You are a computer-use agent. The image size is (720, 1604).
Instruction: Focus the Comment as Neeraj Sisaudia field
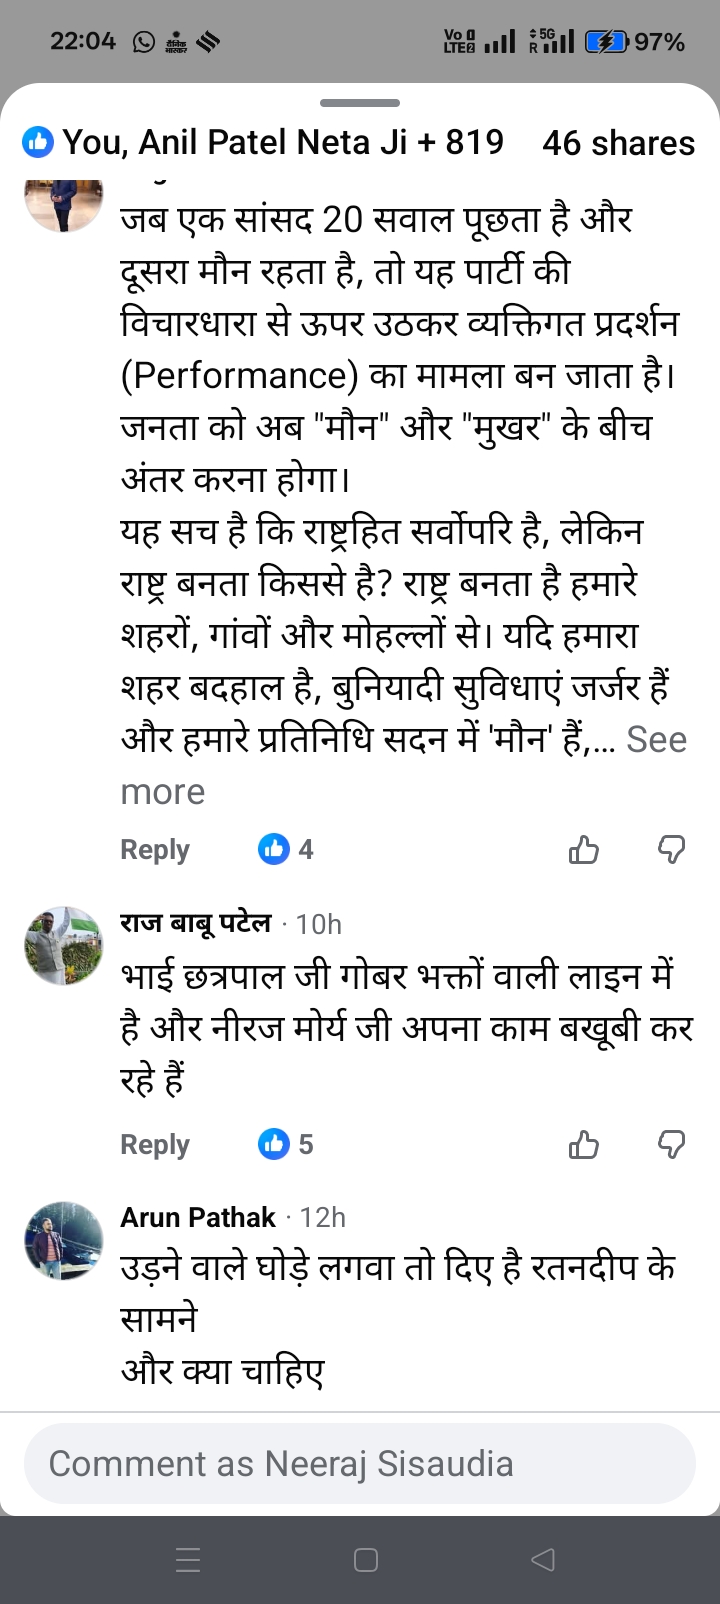point(360,1464)
